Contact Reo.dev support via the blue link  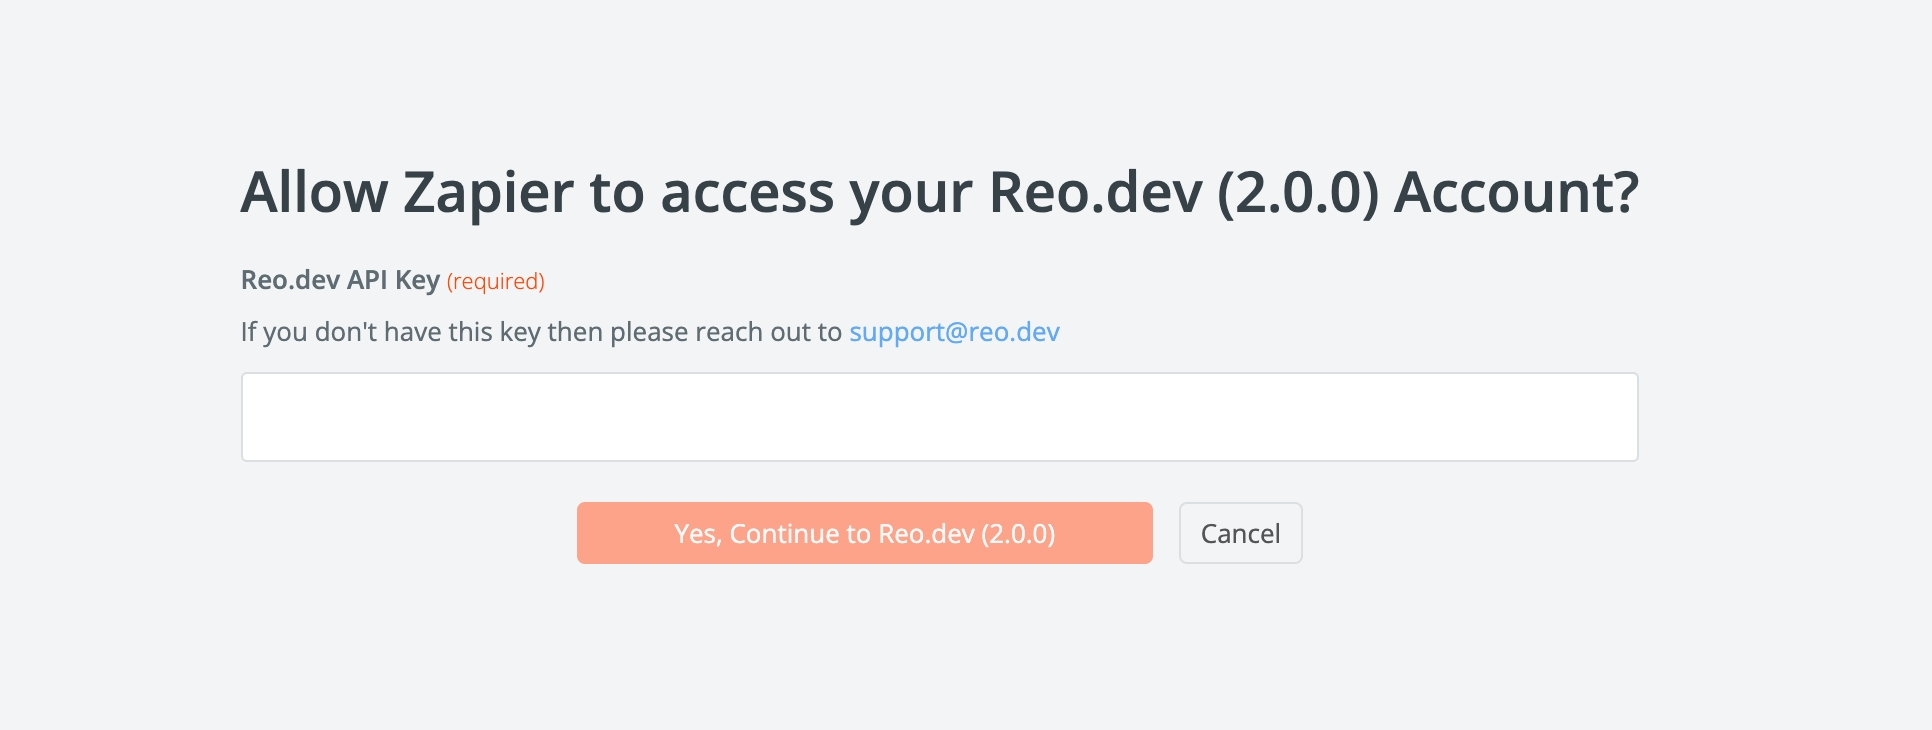pos(954,332)
